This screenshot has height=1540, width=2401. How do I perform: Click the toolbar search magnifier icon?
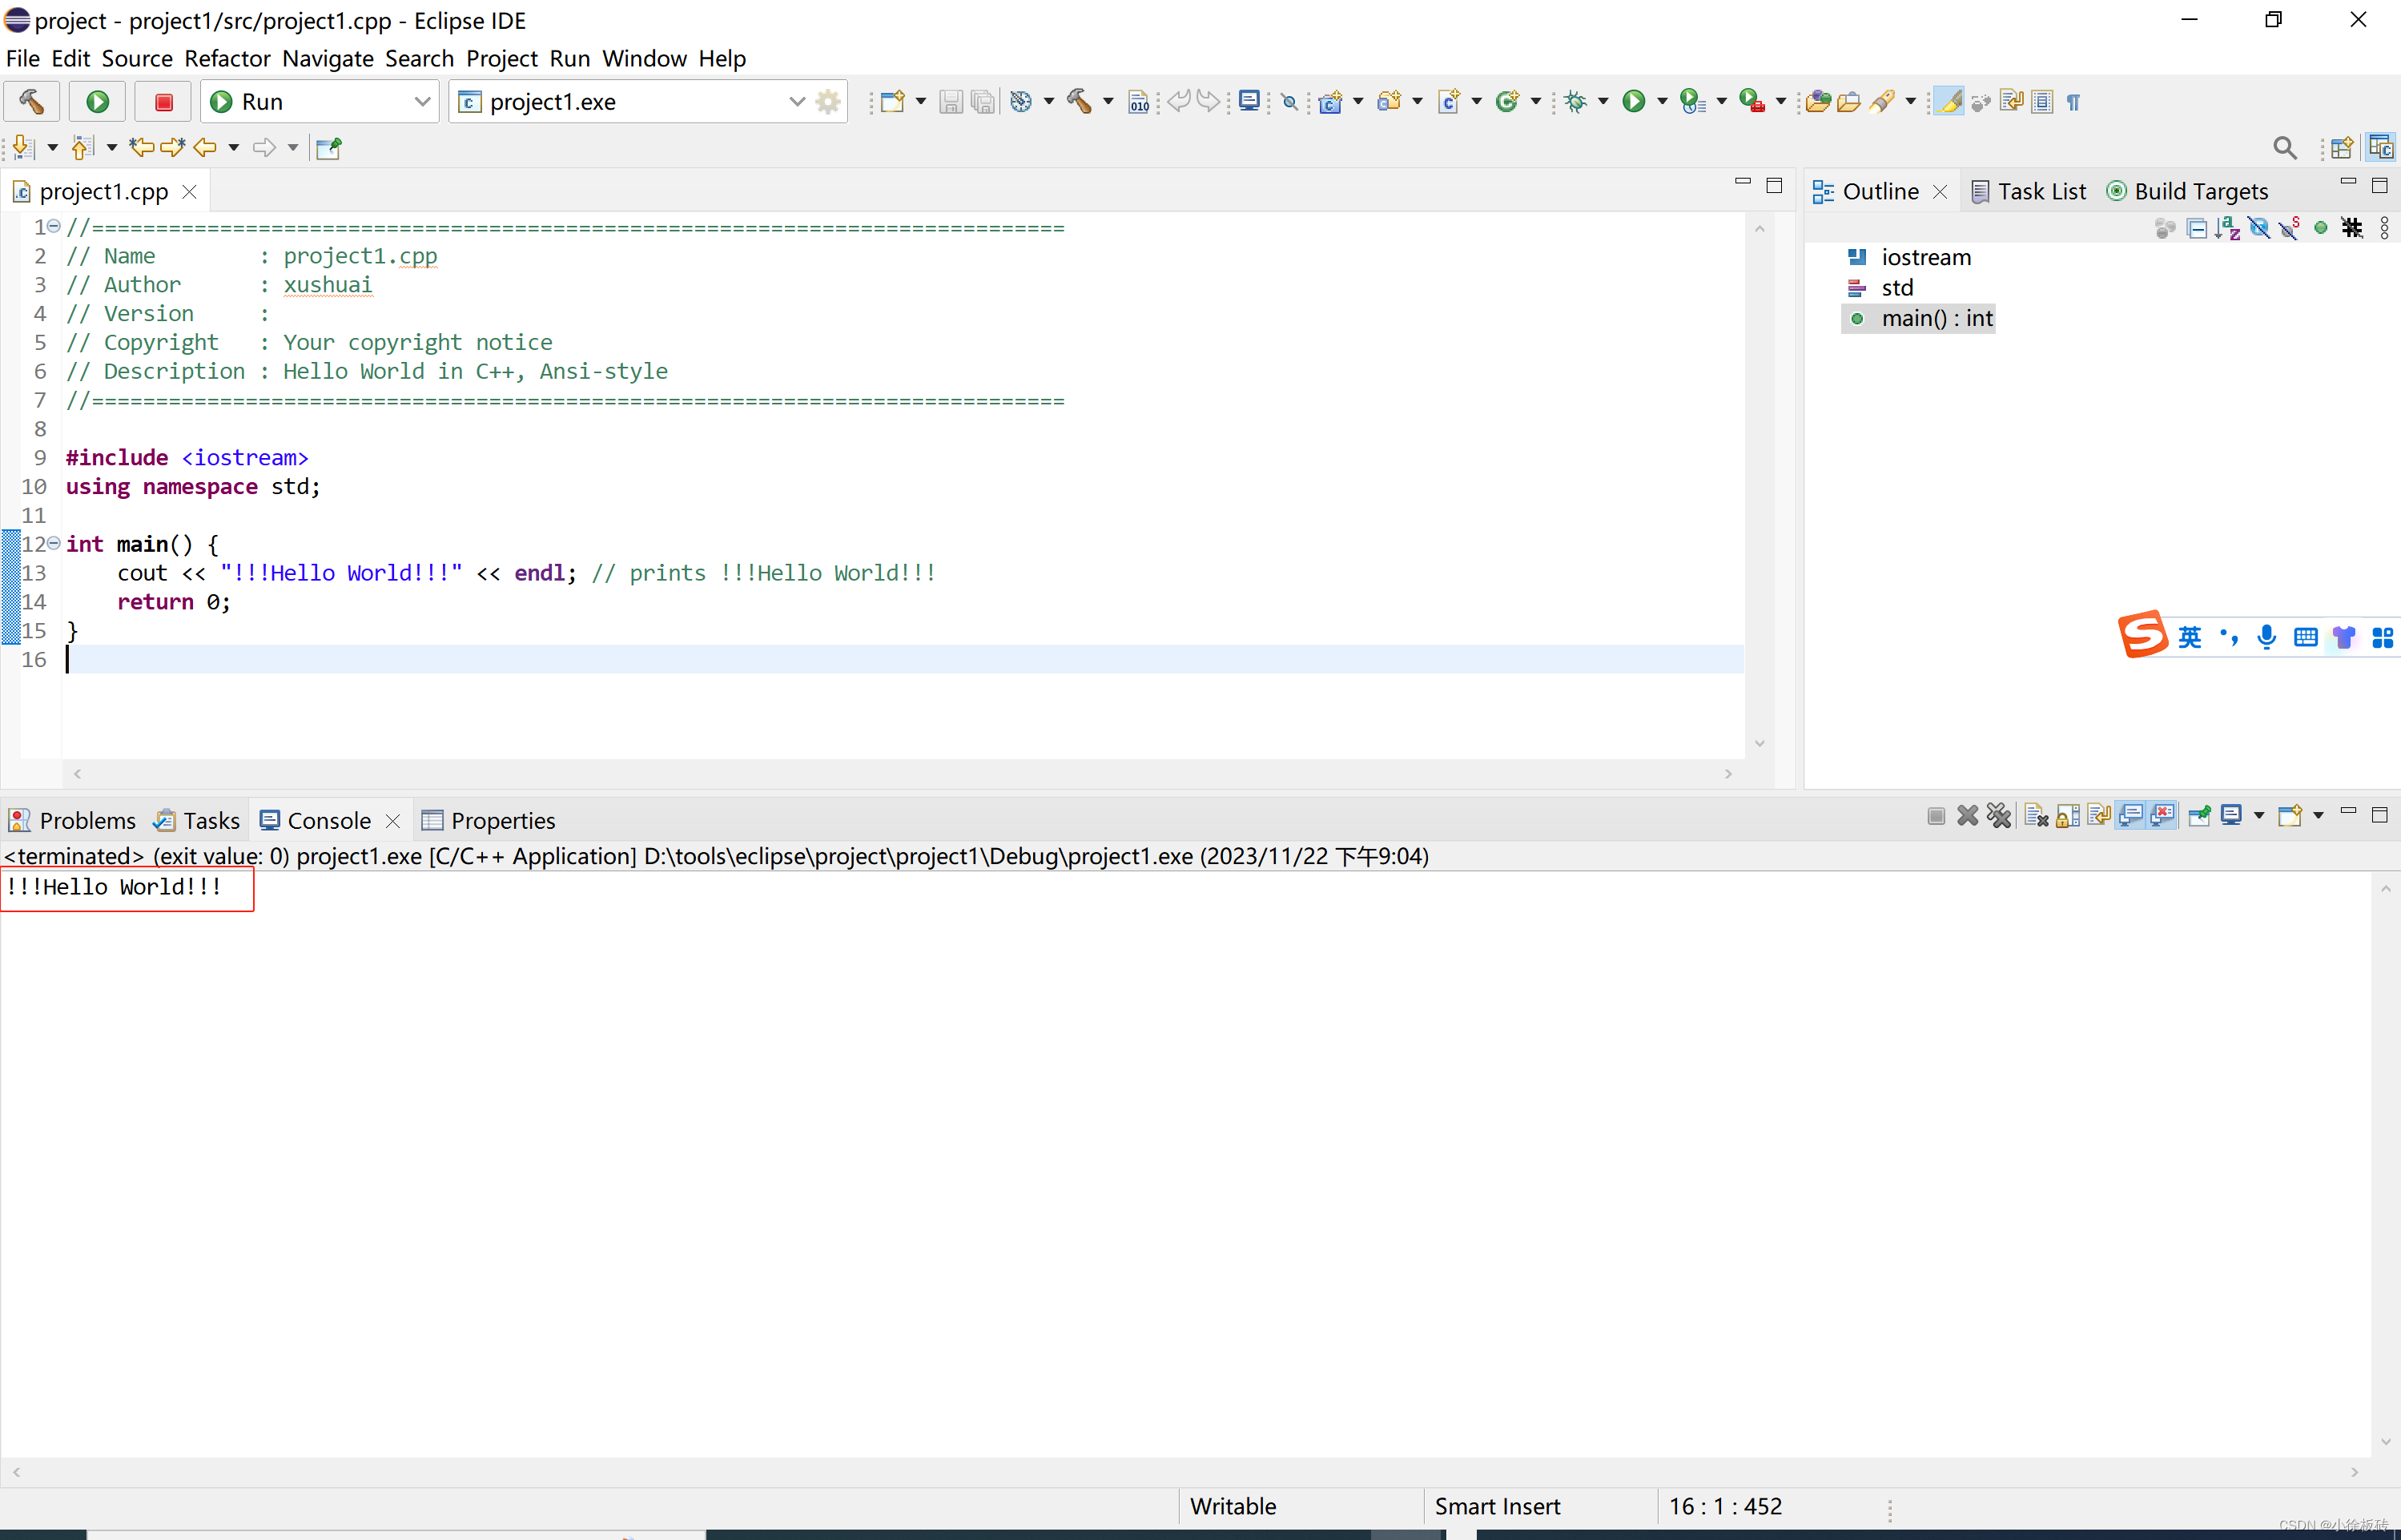pos(2284,148)
